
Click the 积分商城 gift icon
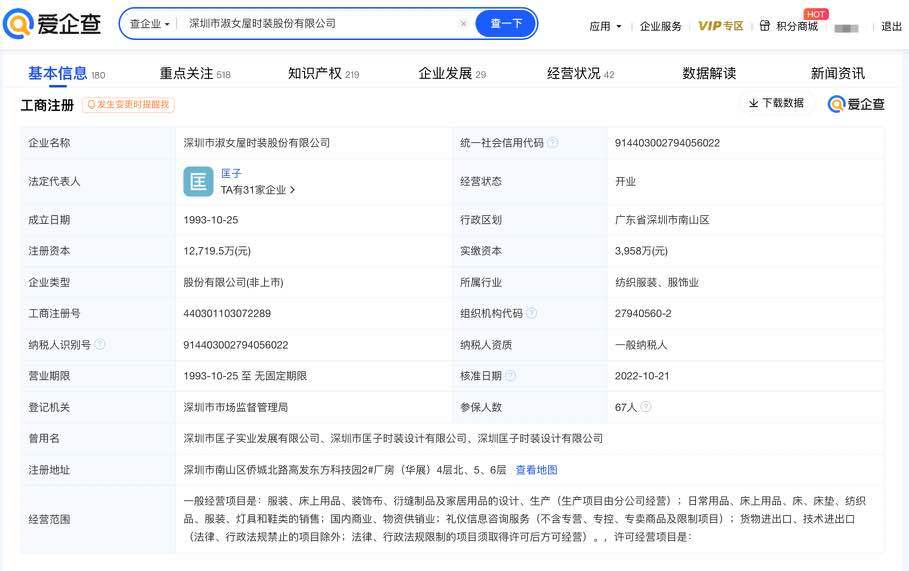point(765,26)
